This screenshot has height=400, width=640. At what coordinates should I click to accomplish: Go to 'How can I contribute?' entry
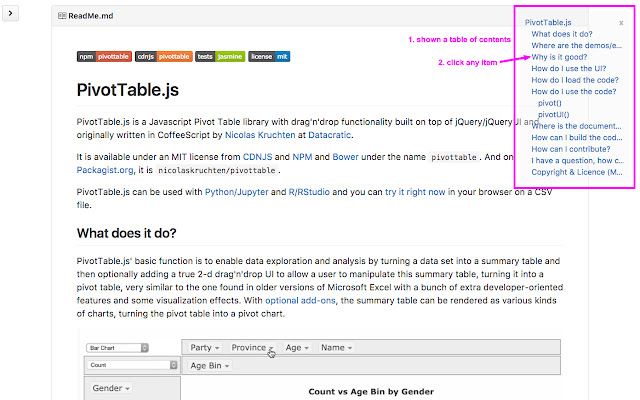pos(571,149)
